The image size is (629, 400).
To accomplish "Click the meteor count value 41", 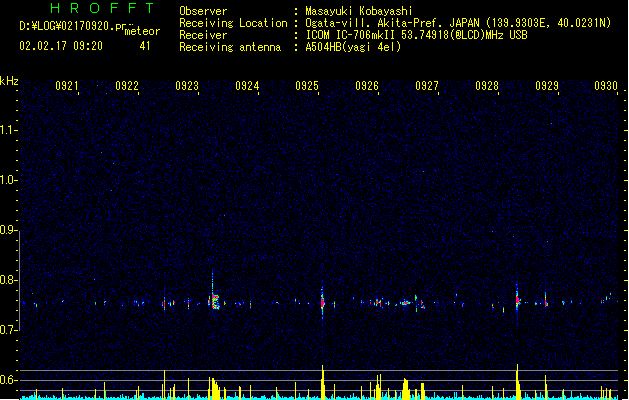I will [145, 46].
